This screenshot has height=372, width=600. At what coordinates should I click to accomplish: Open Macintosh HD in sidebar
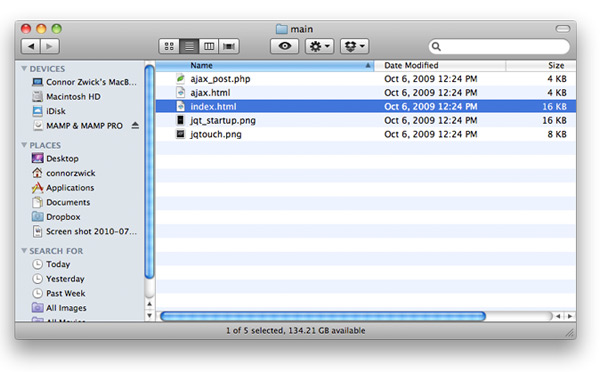tap(67, 97)
